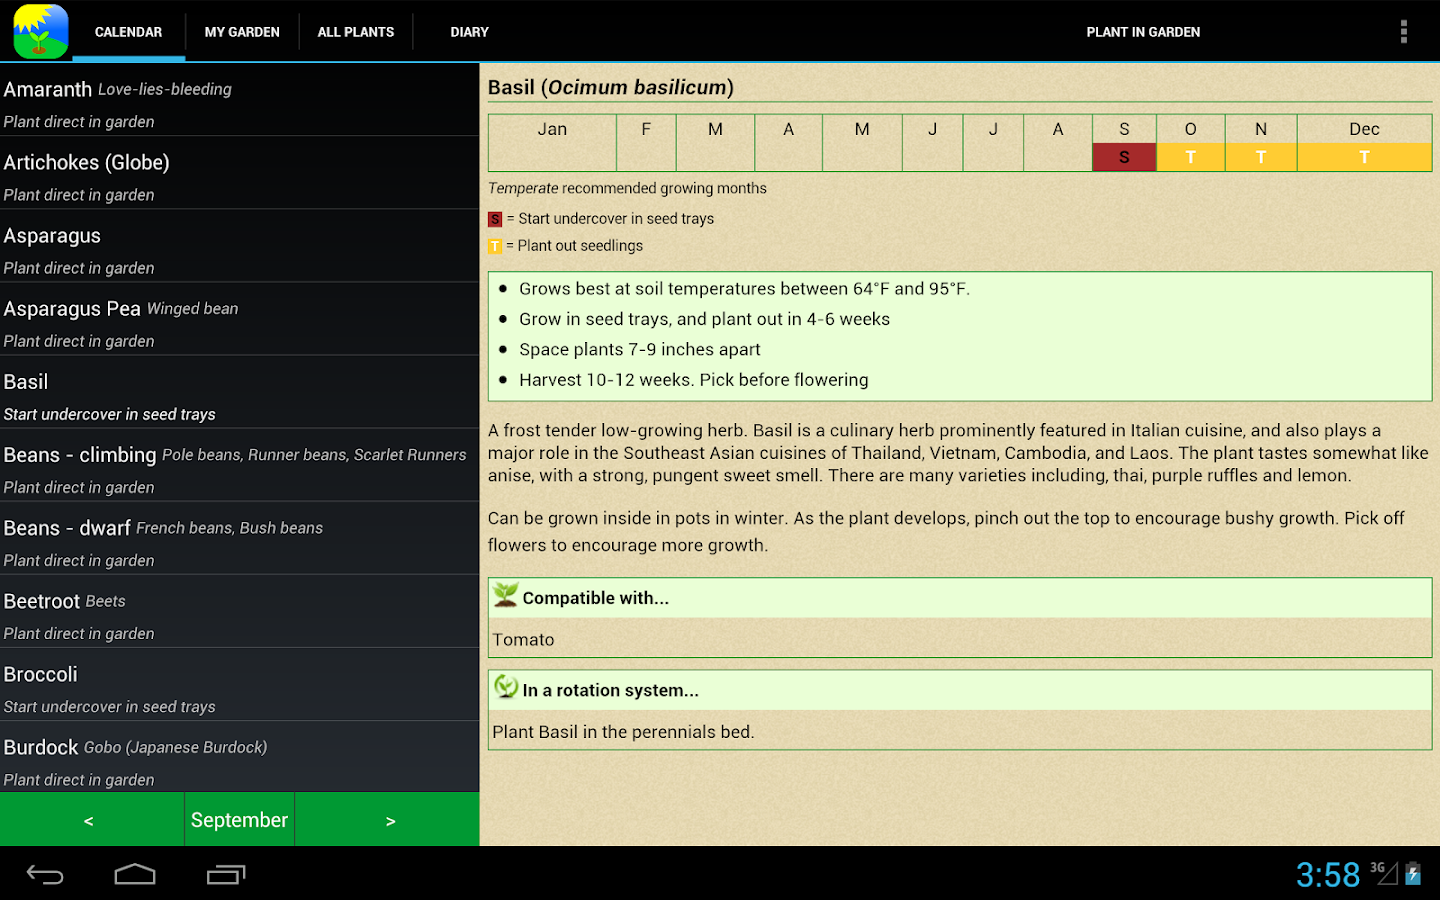Switch to the Calendar tab

click(128, 32)
